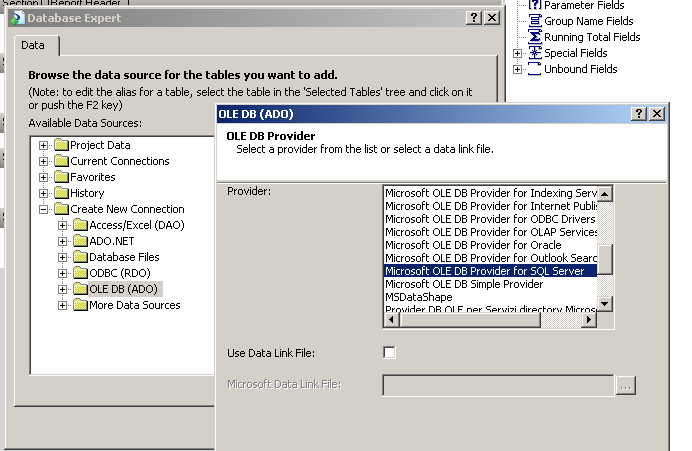The width and height of the screenshot is (692, 451).
Task: Select Microsoft OLE DB Provider for ODBC Drivers
Action: (490, 219)
